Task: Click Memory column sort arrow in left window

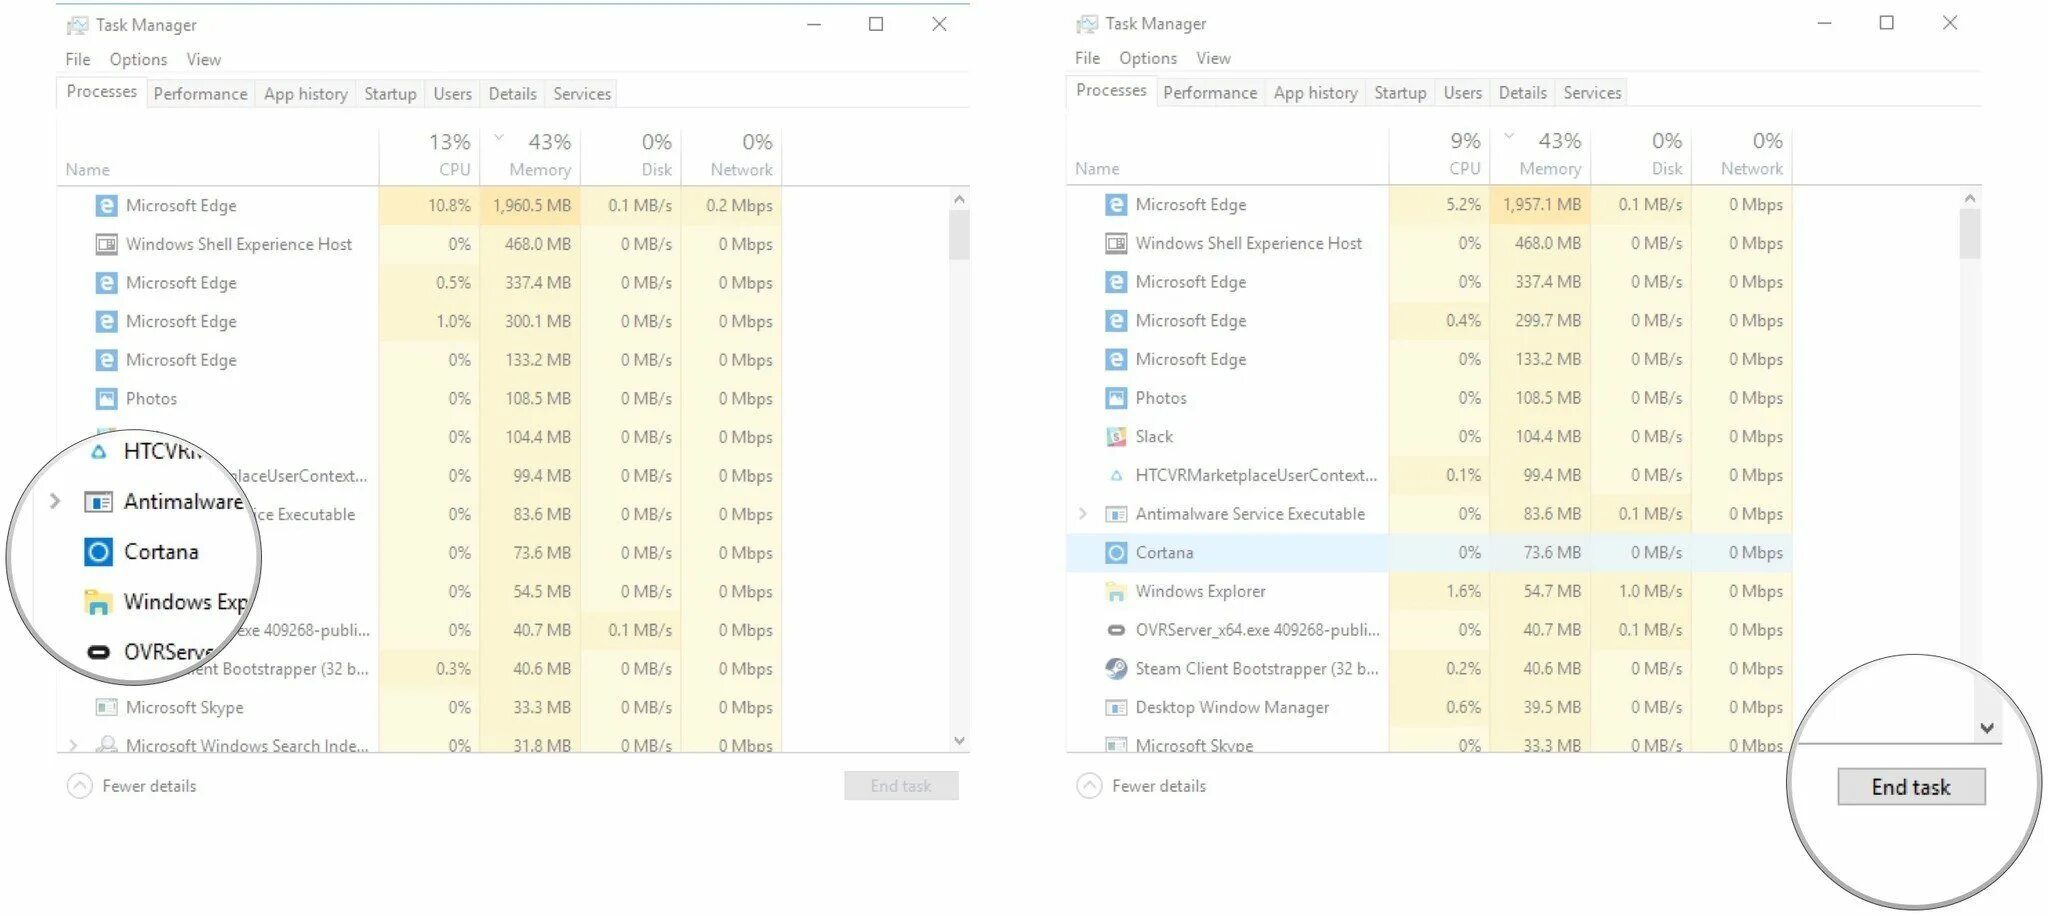Action: coord(498,138)
